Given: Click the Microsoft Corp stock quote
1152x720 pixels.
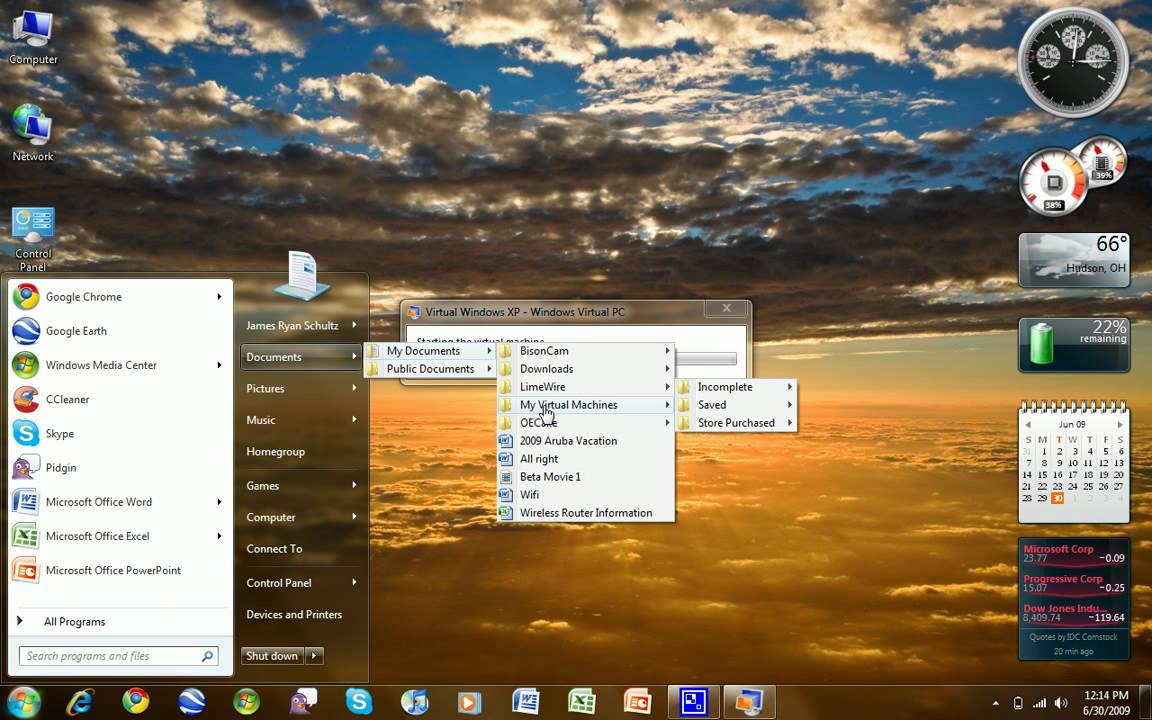Looking at the screenshot, I should [x=1073, y=553].
